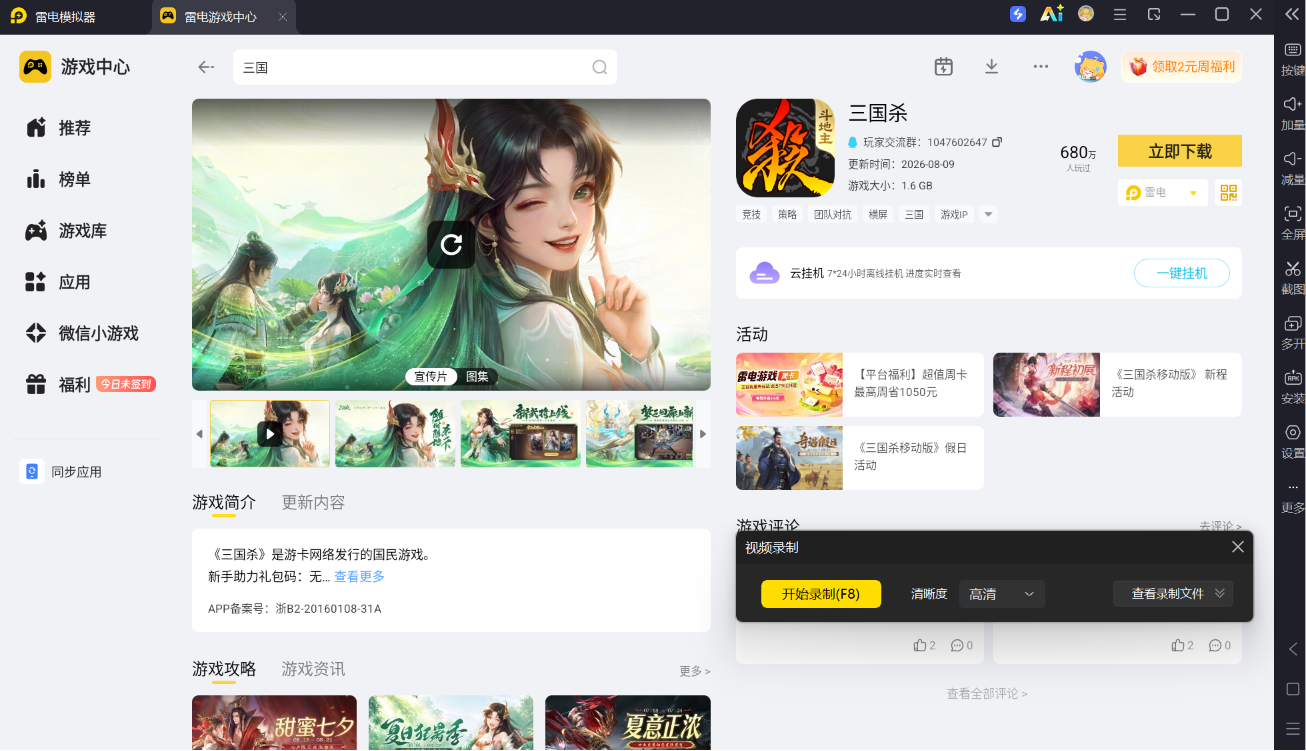
Task: Click the magnifier search icon
Action: pos(600,67)
